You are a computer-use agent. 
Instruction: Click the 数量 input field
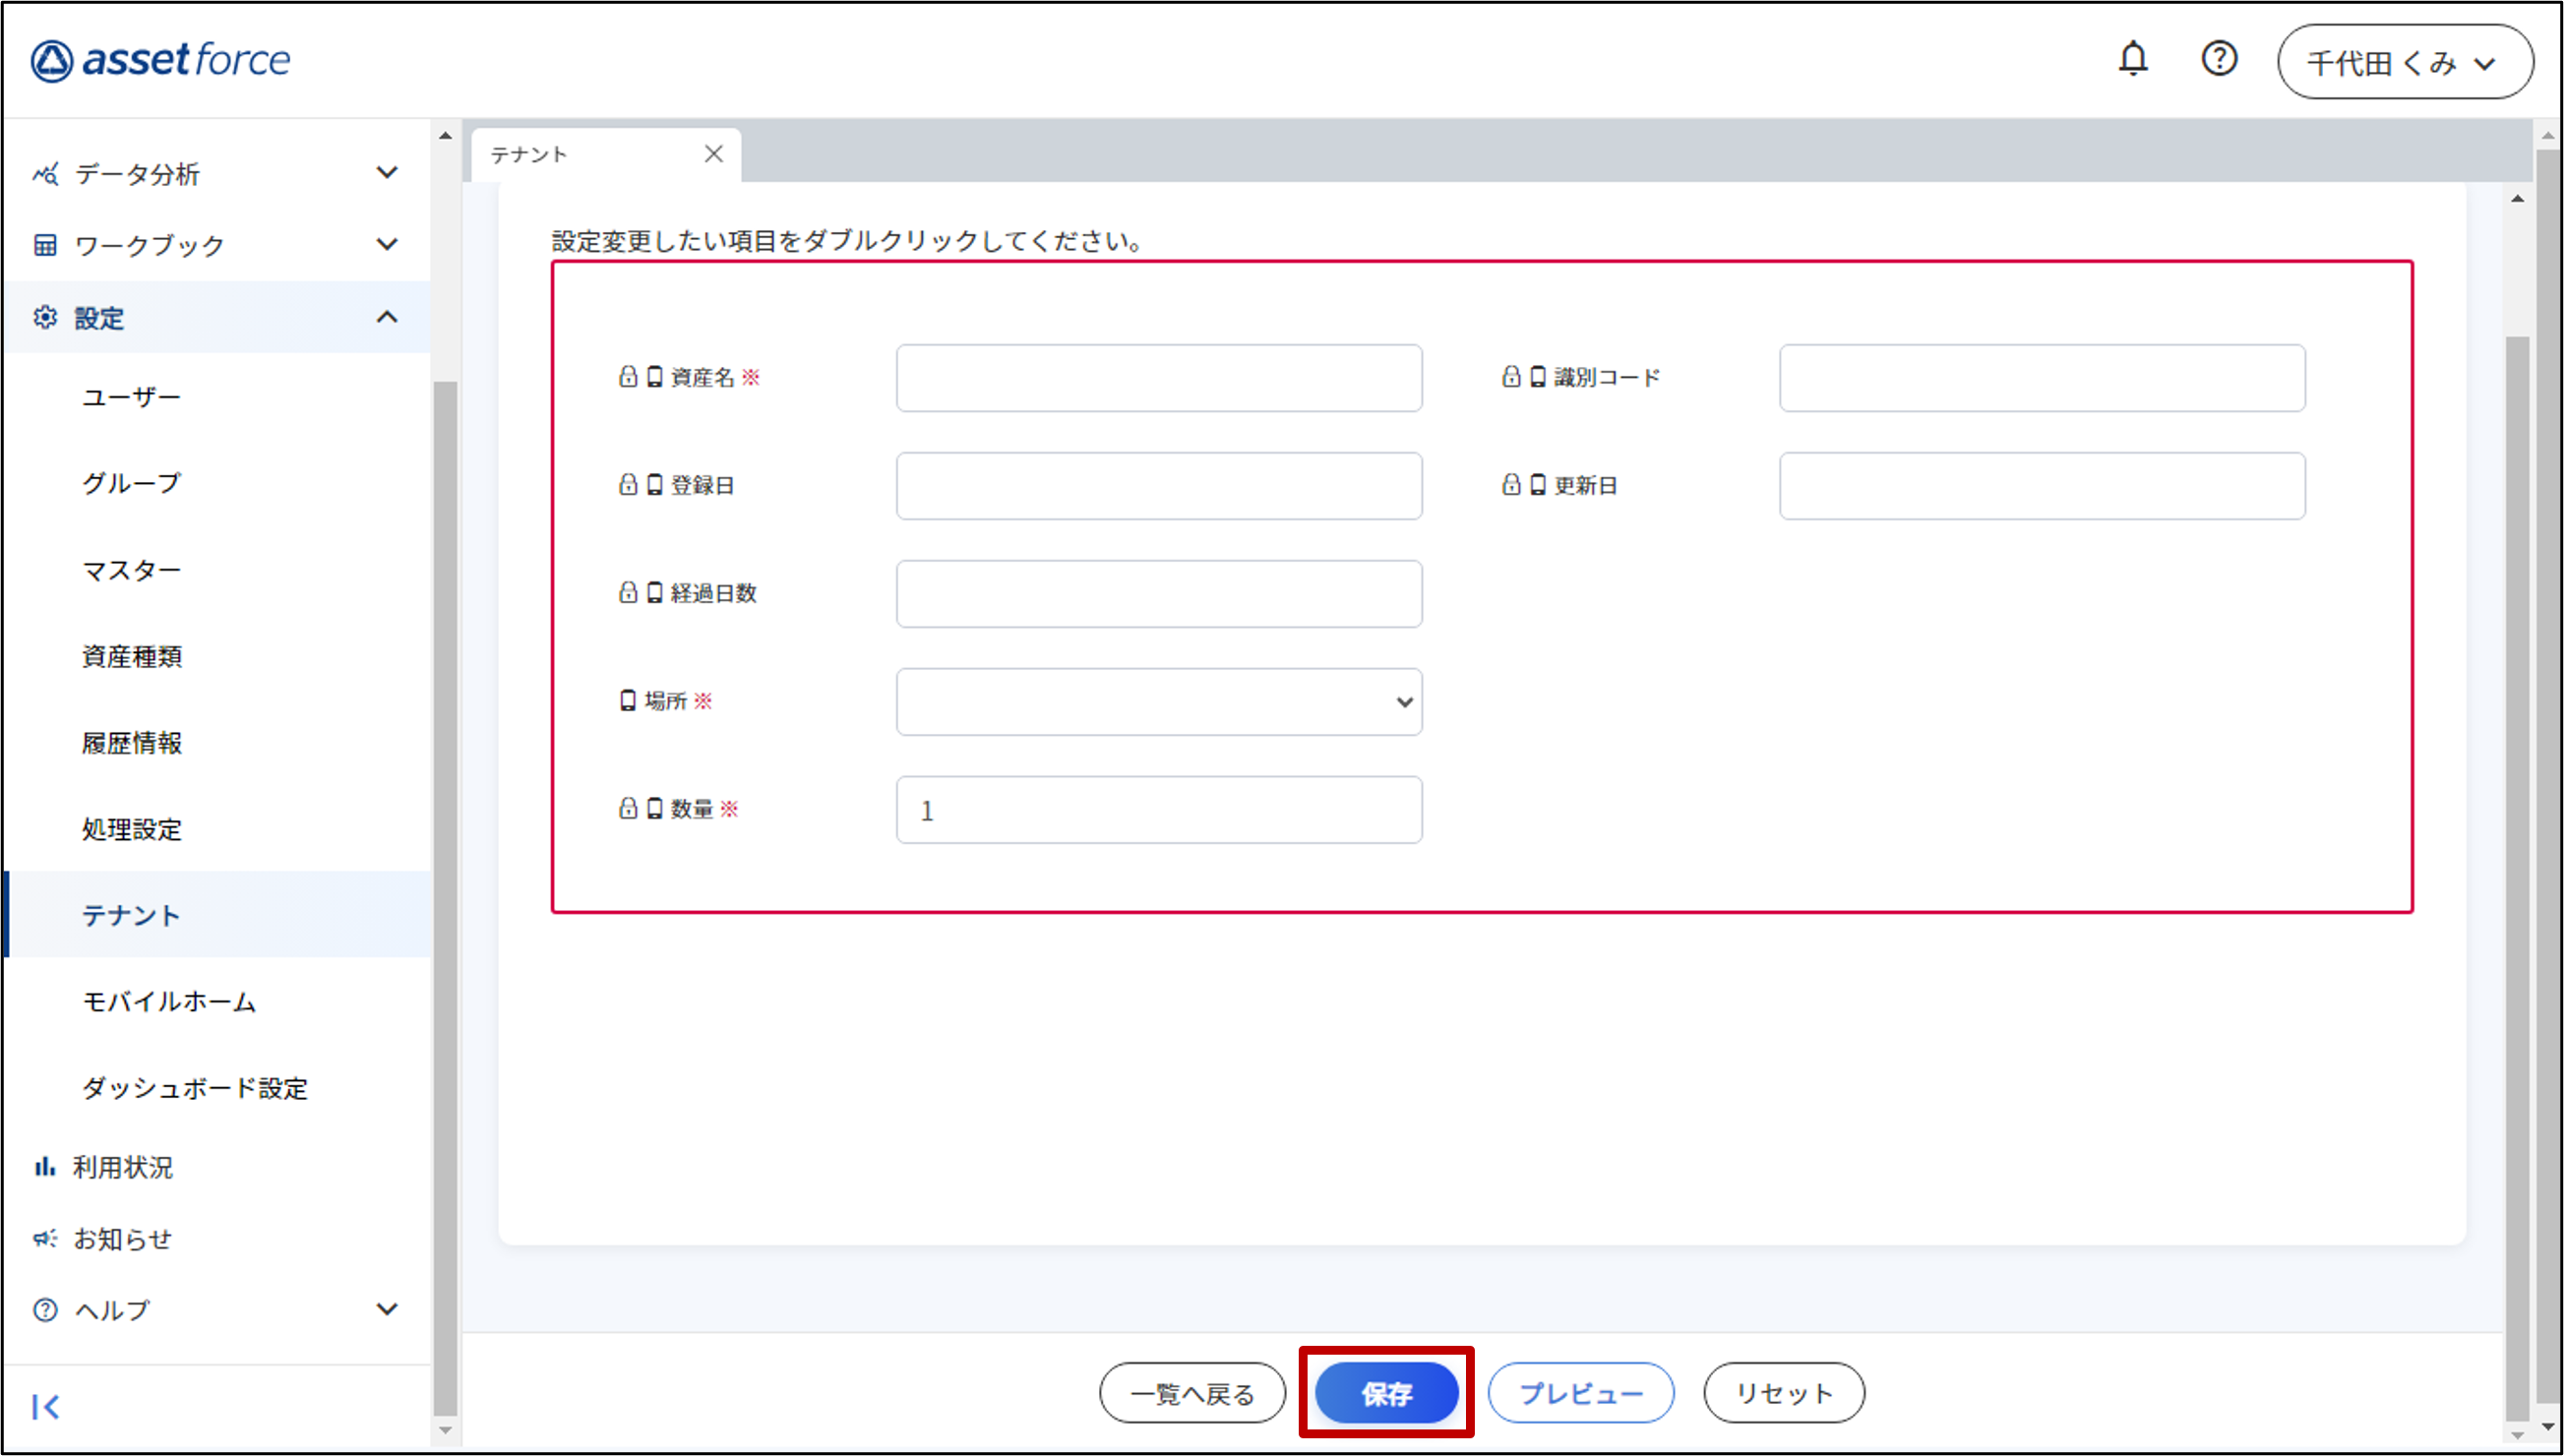(x=1158, y=810)
